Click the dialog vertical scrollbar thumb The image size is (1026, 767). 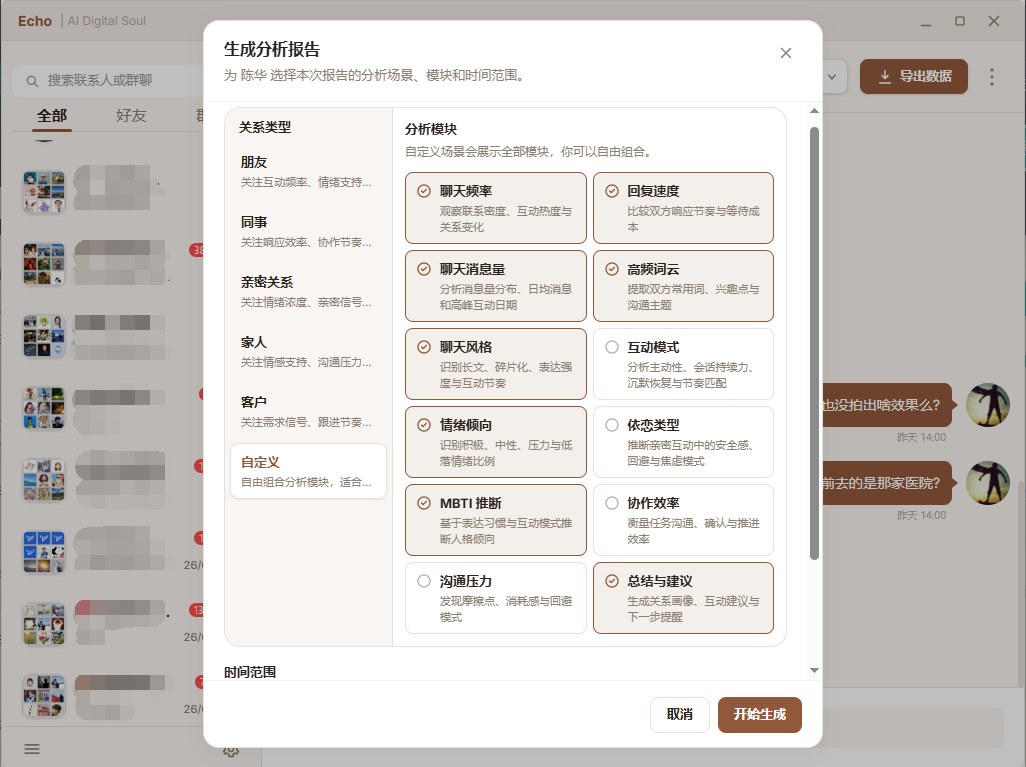tap(814, 344)
